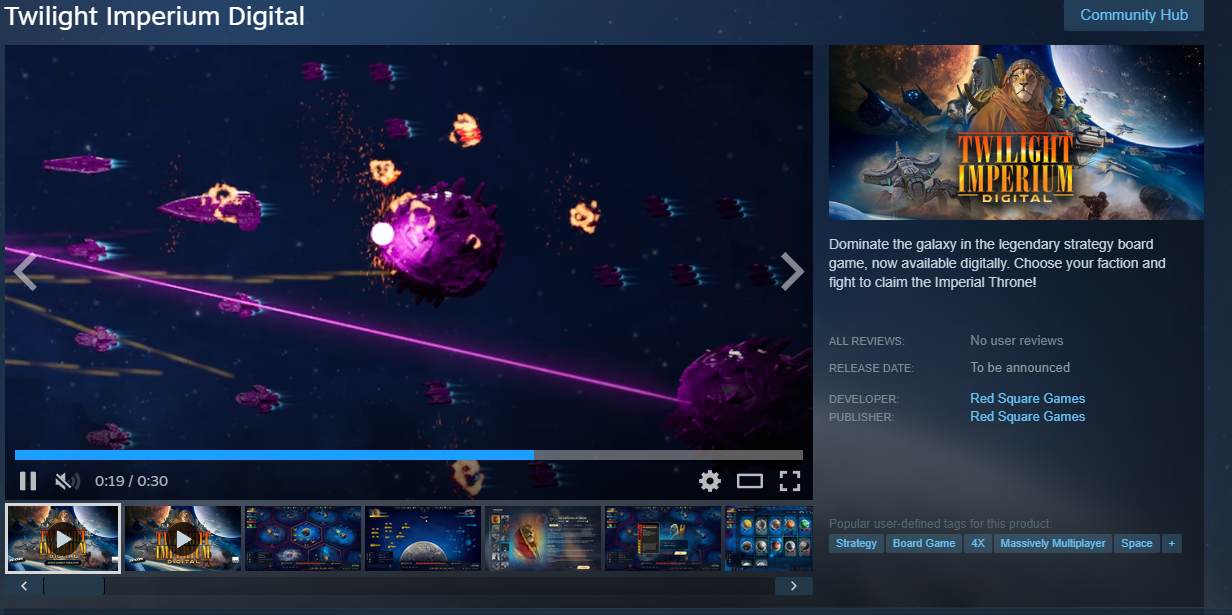
Task: Click the Twilight Imperium Digital header image
Action: pyautogui.click(x=1016, y=132)
